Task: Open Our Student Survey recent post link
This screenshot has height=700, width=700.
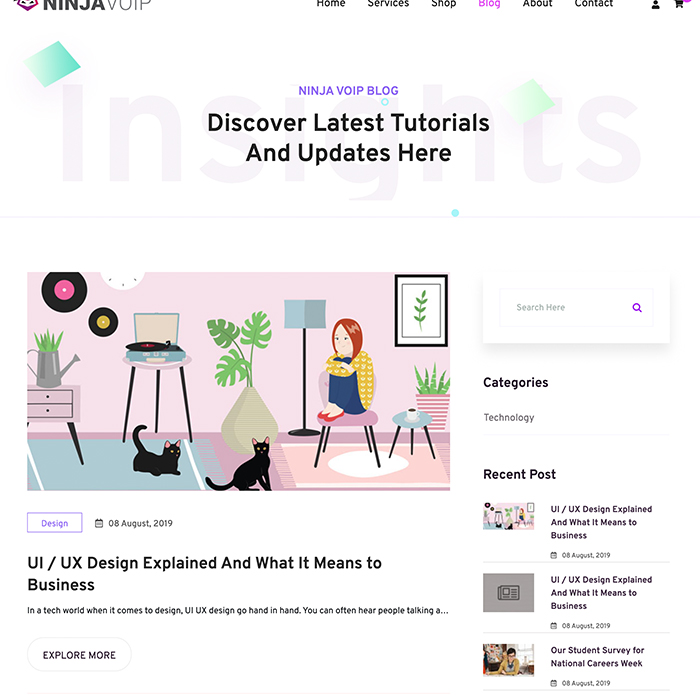Action: 597,657
